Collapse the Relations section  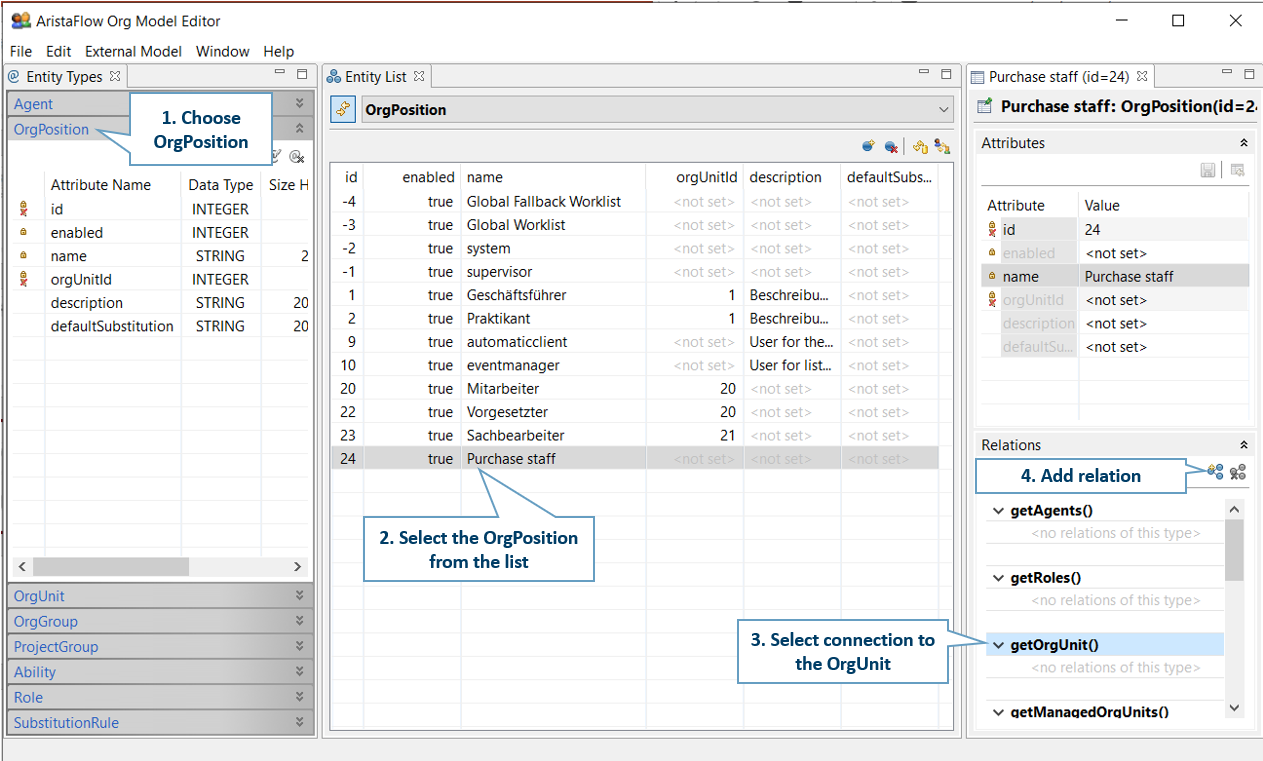click(x=1243, y=445)
